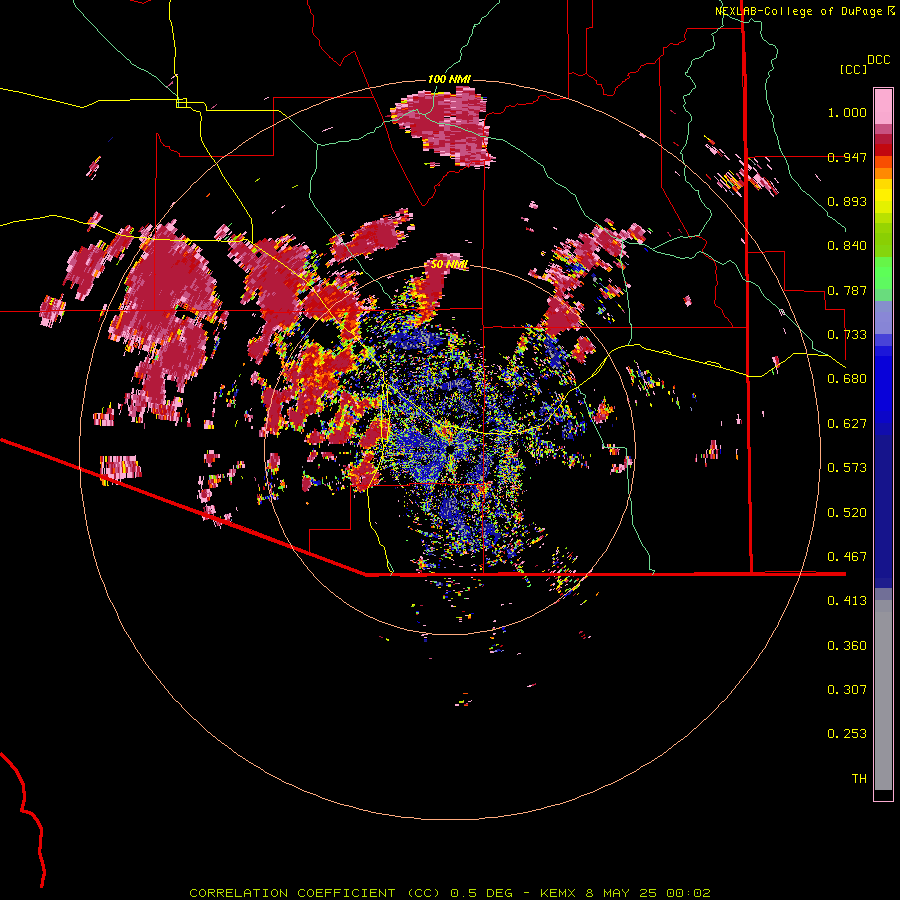The width and height of the screenshot is (900, 900).
Task: Select the 0.467 scale value
Action: (847, 557)
